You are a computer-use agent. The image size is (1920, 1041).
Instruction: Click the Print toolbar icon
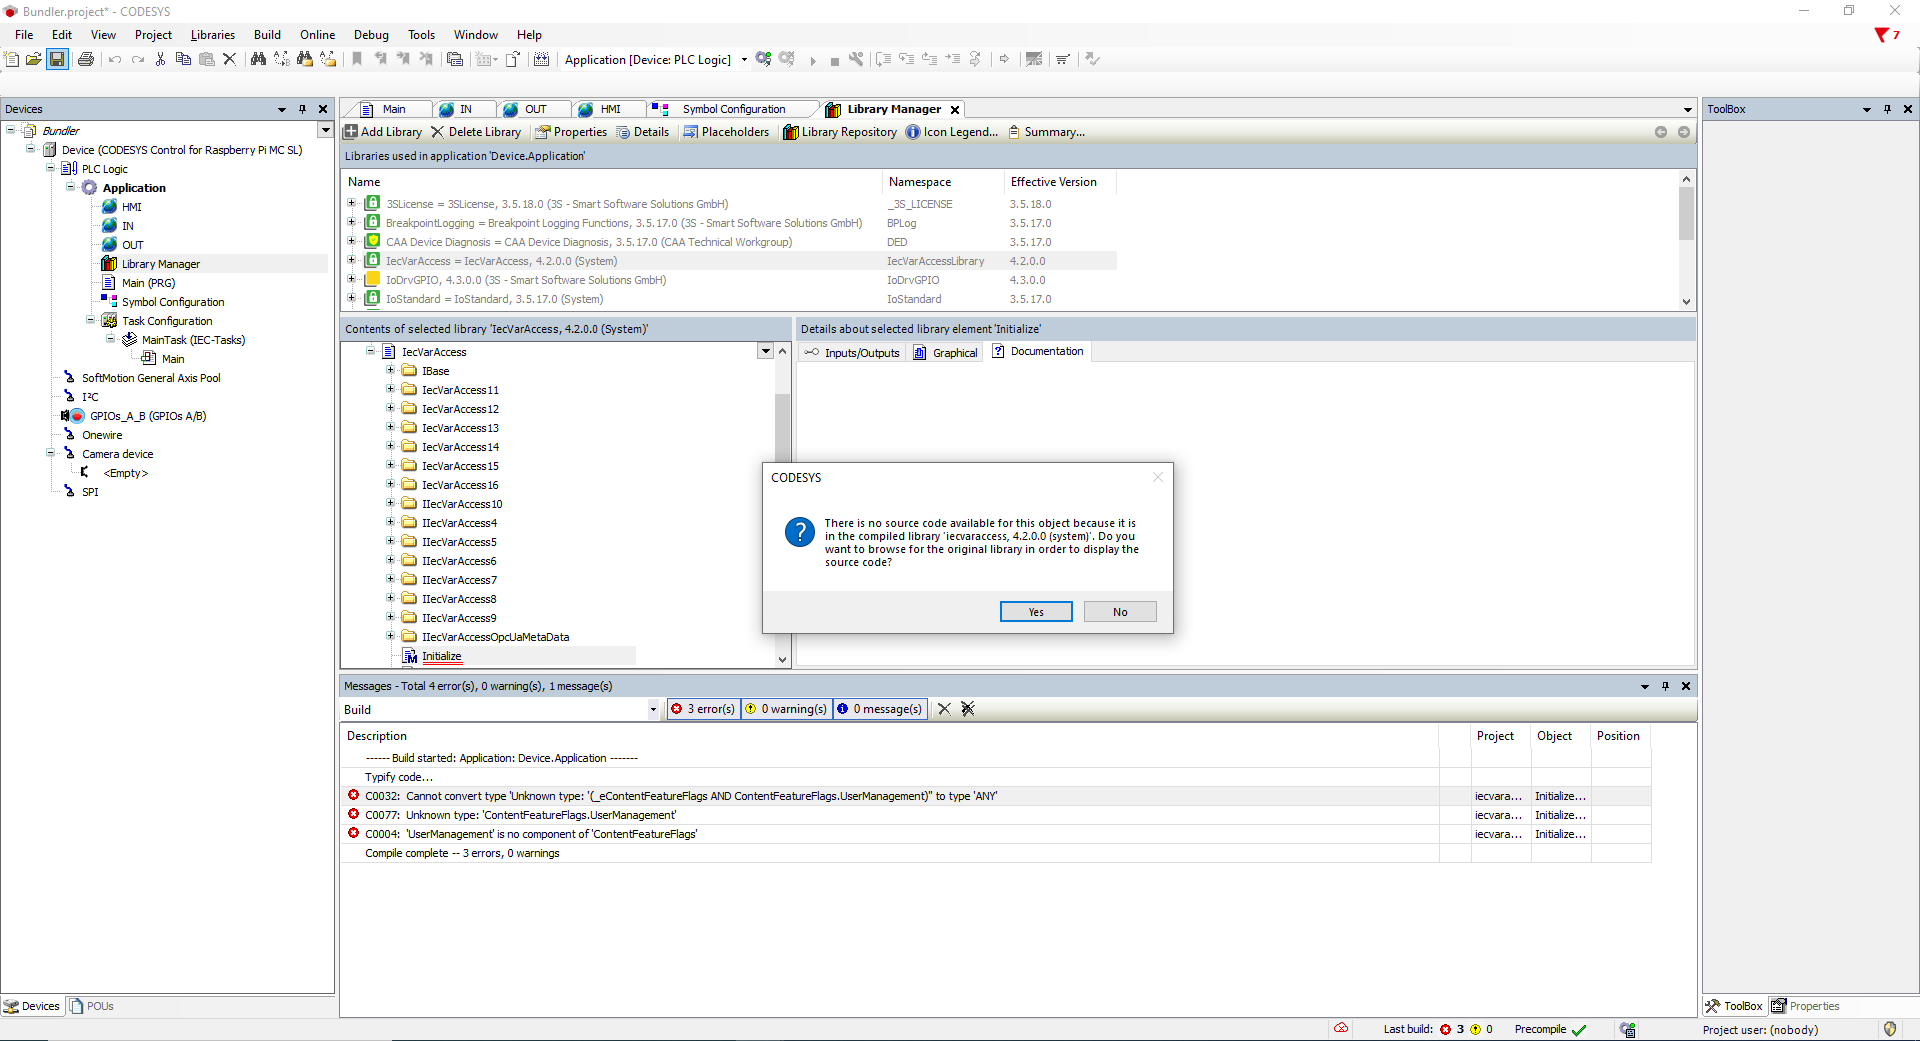tap(86, 59)
